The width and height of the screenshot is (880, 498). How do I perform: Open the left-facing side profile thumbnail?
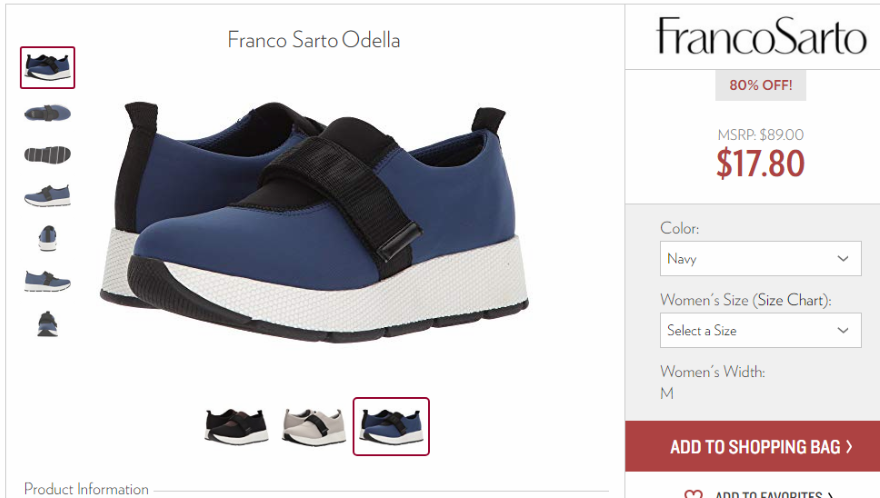click(48, 195)
